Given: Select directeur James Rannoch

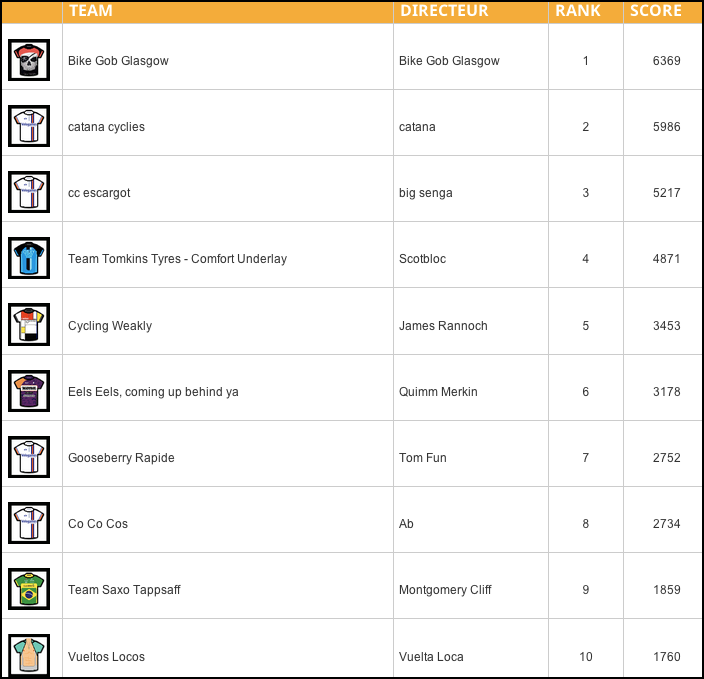Looking at the screenshot, I should (443, 326).
